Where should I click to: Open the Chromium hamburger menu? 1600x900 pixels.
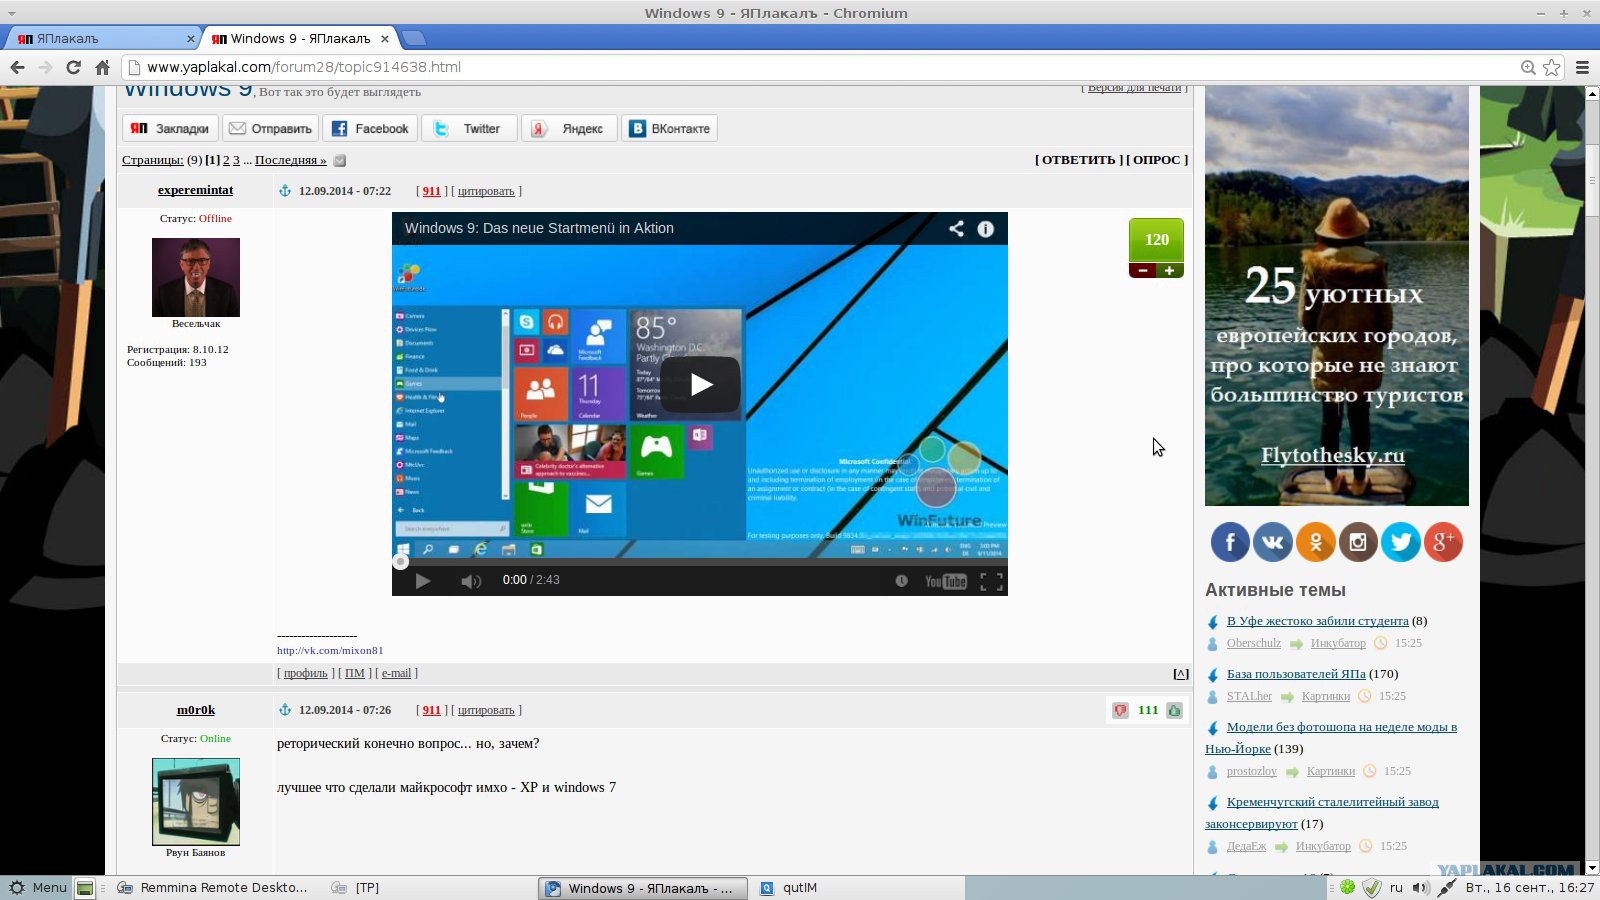point(1582,67)
